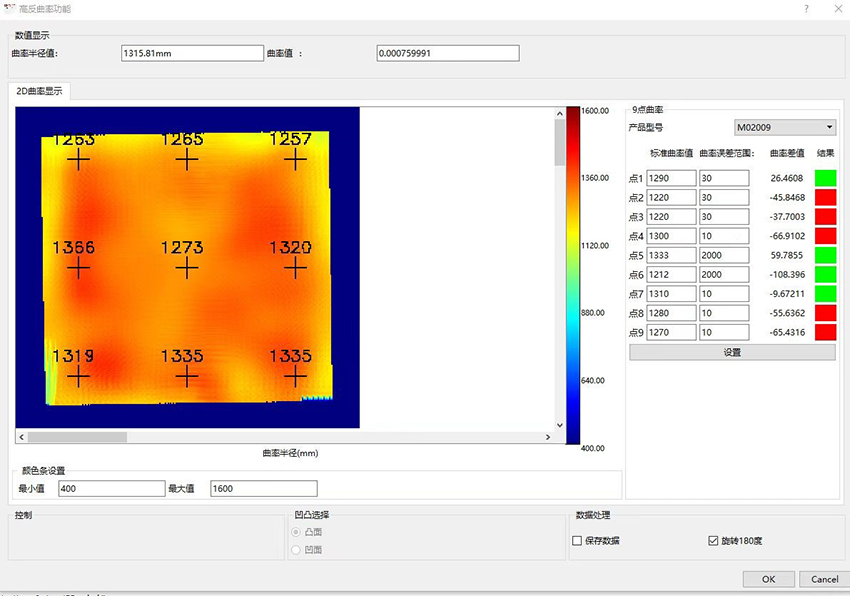850x596 pixels.
Task: Click the help question mark button
Action: [806, 8]
